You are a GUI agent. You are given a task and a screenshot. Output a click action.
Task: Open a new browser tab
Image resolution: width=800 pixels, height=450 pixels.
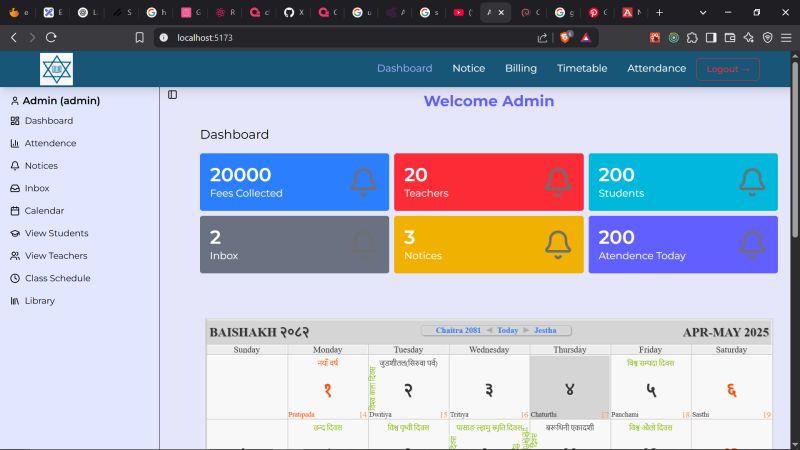point(659,13)
